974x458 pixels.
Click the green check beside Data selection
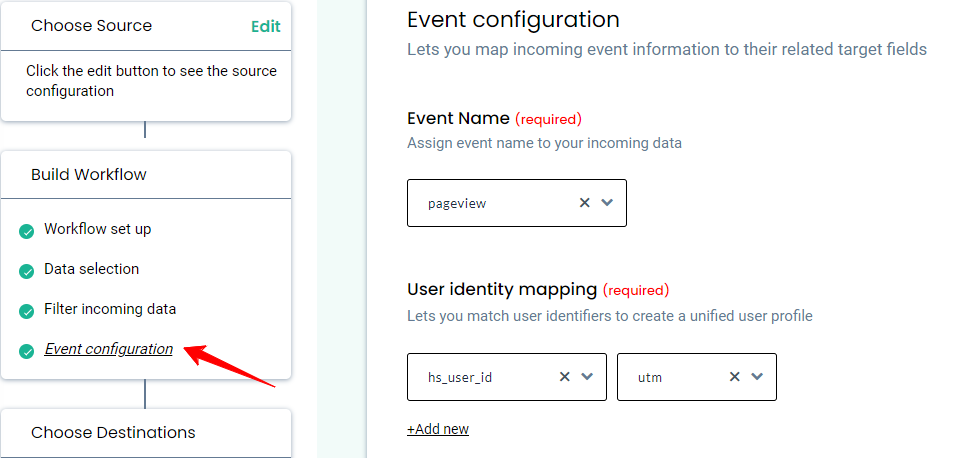26,272
